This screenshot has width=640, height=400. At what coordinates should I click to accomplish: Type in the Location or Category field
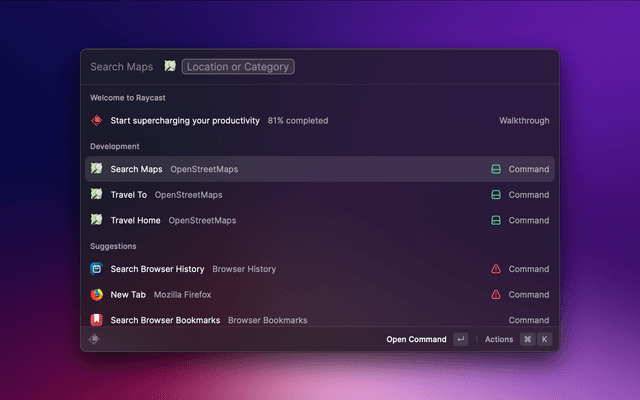238,67
